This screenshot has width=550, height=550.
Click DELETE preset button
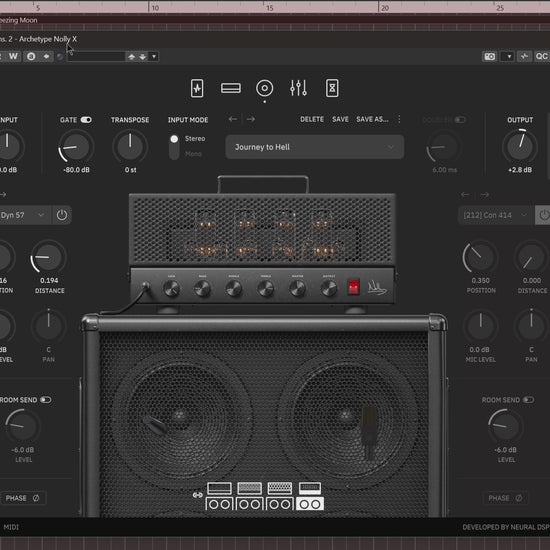coord(312,119)
